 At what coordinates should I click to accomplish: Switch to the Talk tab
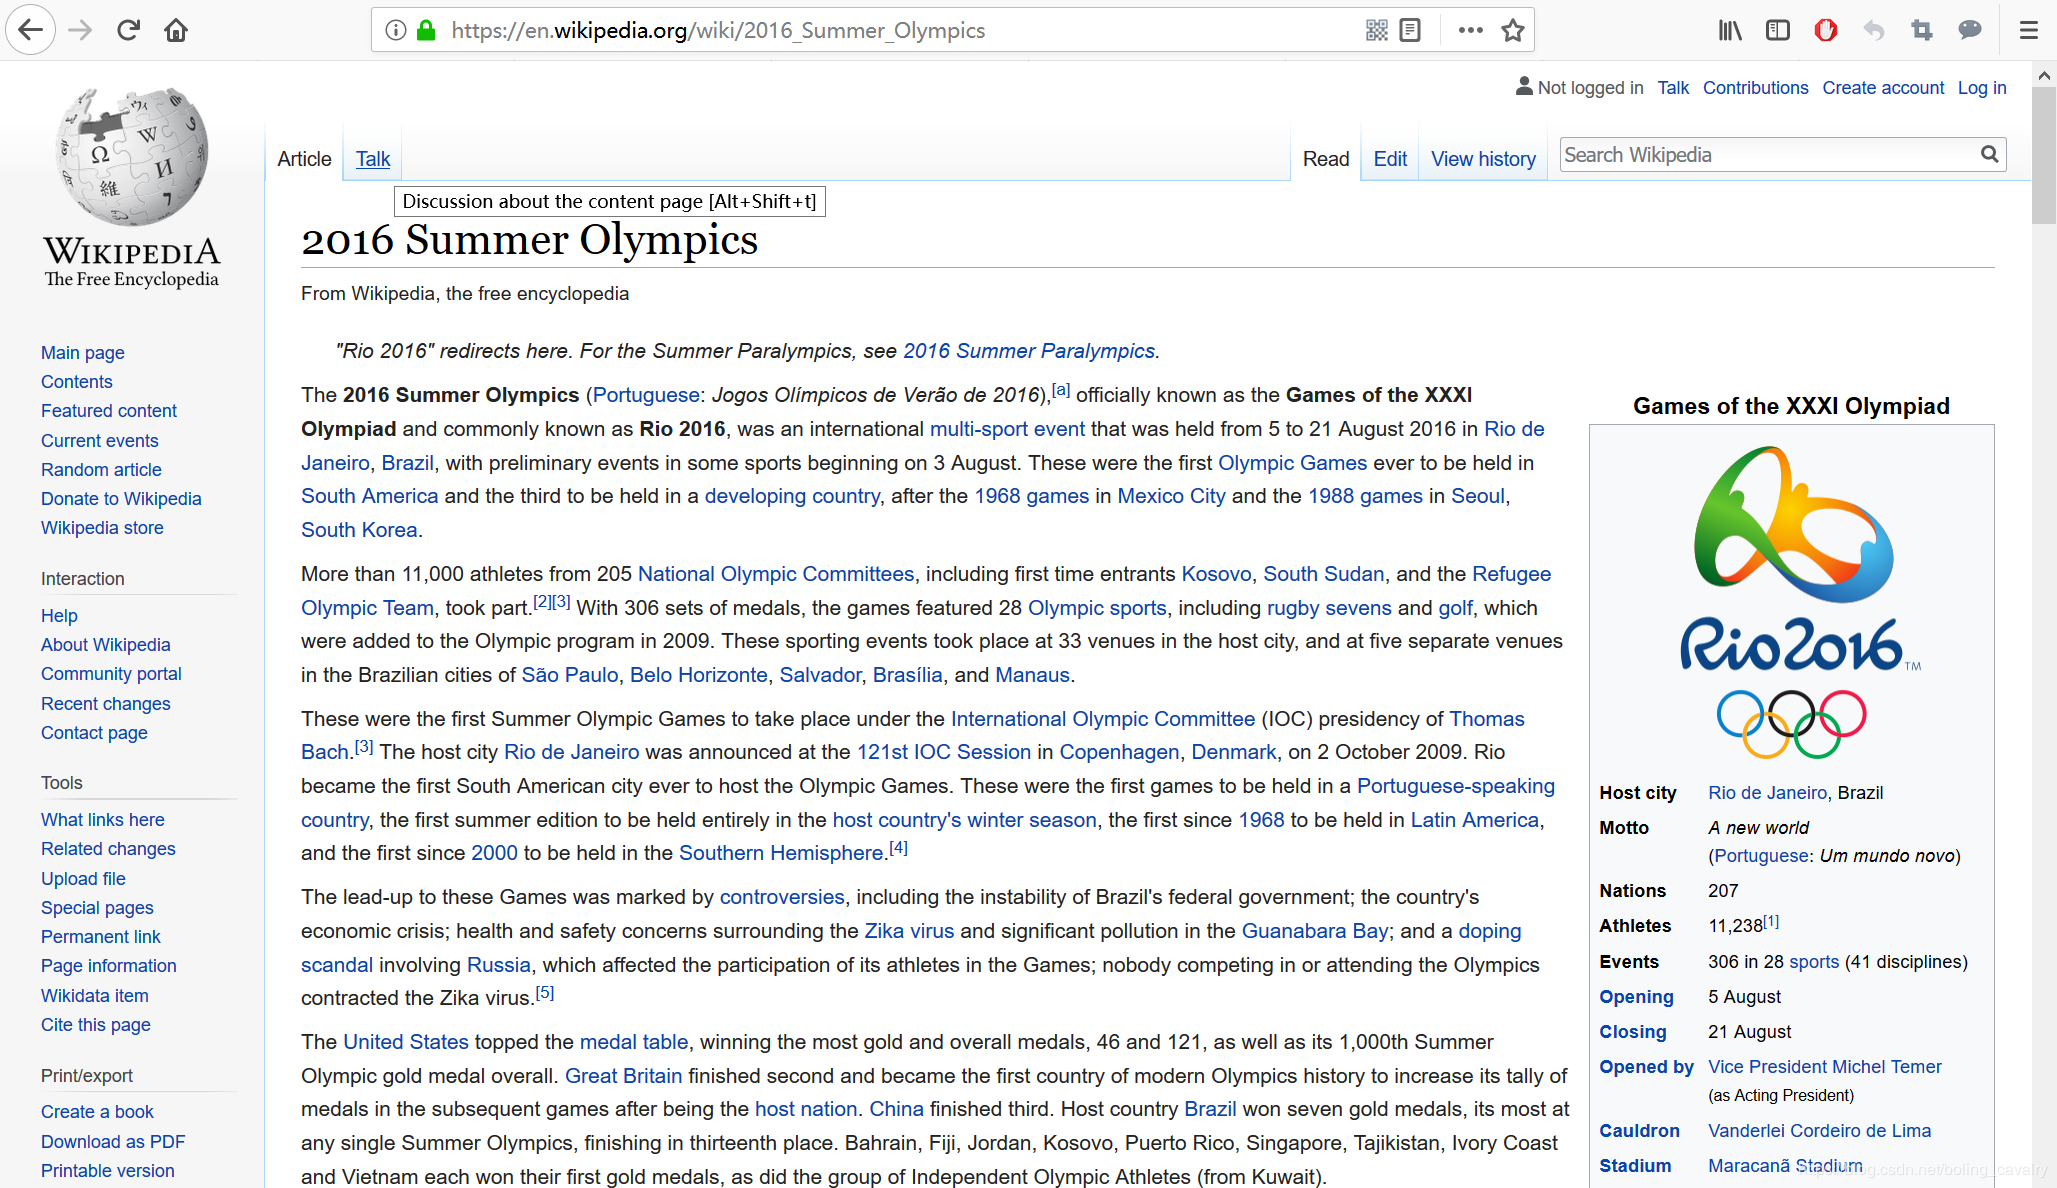[x=372, y=159]
